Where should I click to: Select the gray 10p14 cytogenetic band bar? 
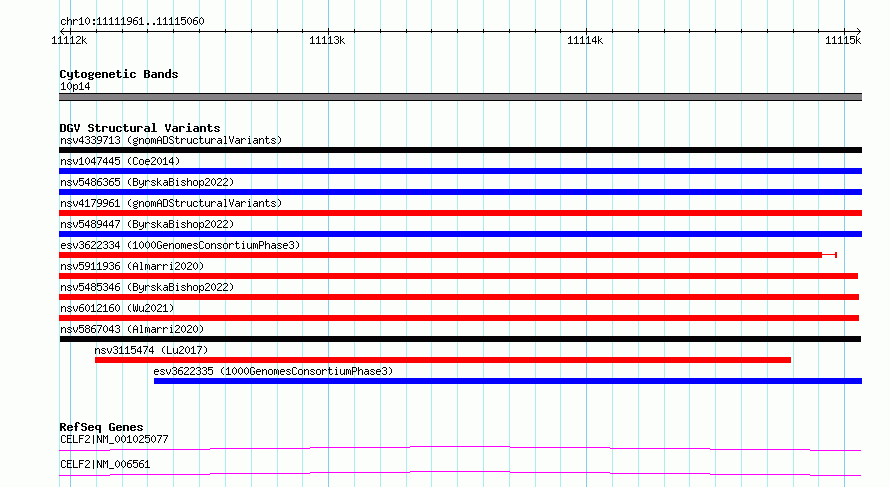click(460, 97)
